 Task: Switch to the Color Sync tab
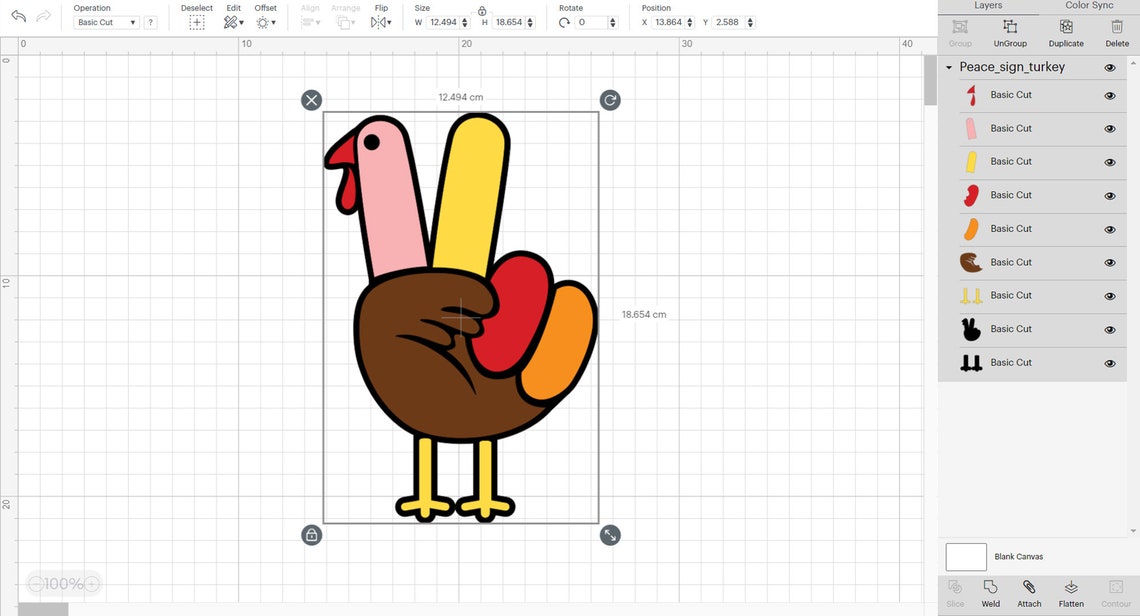pyautogui.click(x=1089, y=4)
